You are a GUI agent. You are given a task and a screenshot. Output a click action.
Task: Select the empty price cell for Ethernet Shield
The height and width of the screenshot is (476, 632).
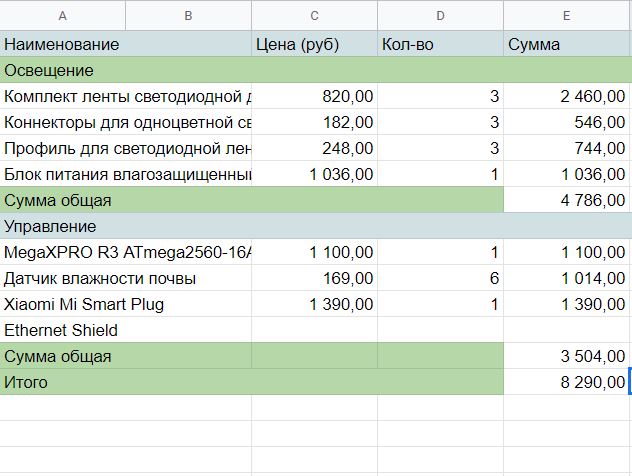pos(314,330)
